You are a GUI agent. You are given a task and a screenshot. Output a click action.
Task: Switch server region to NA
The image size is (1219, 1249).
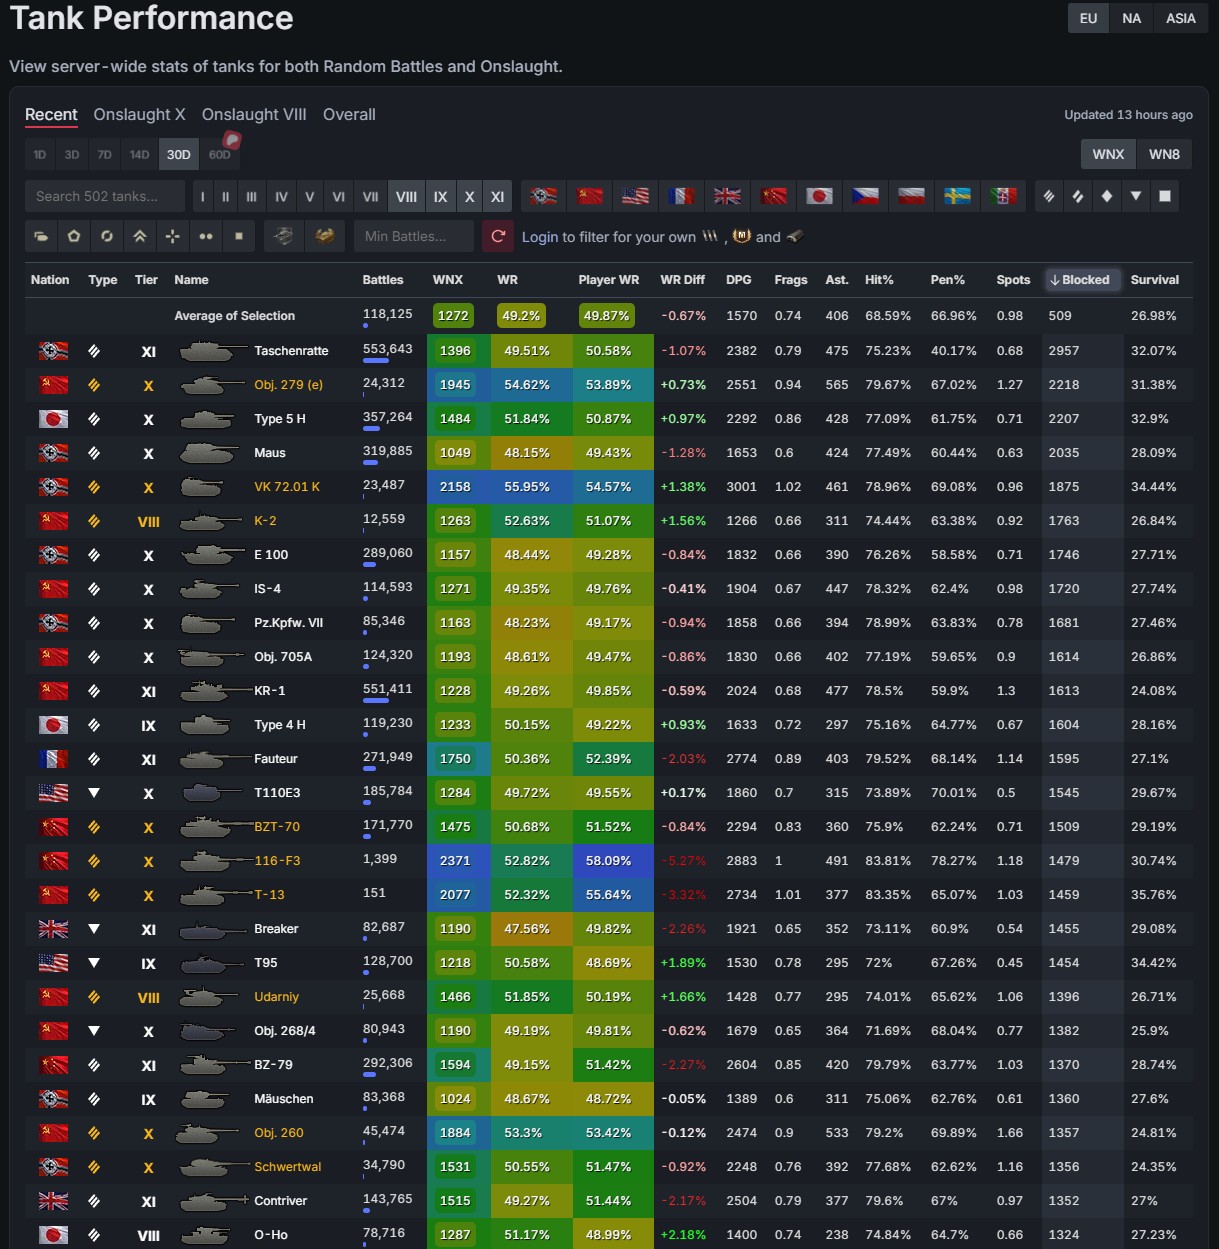coord(1131,18)
